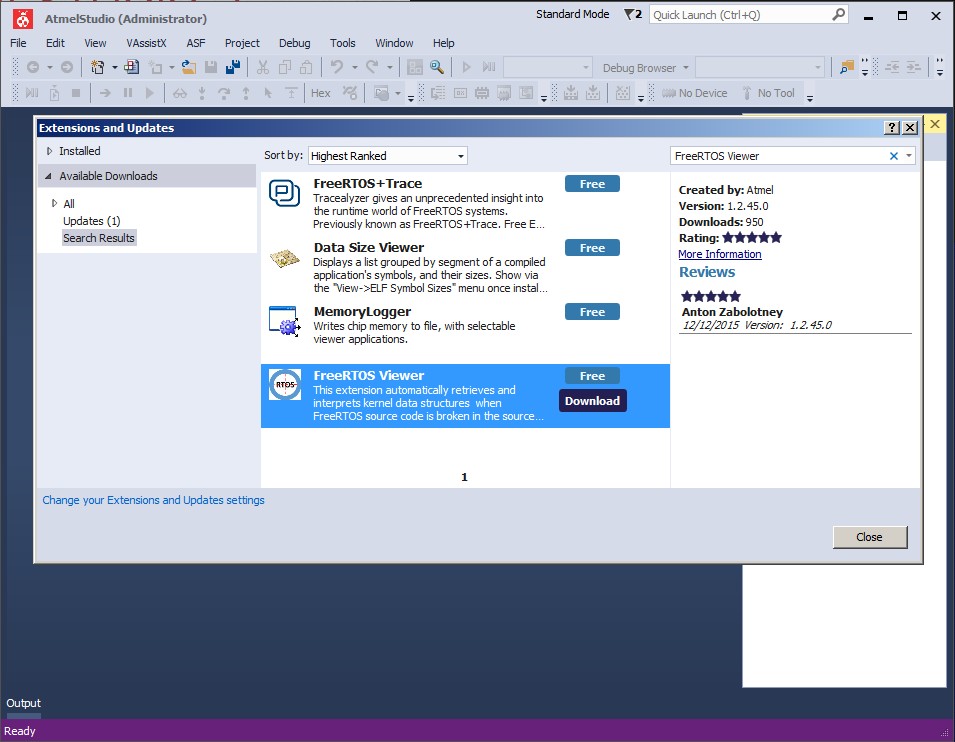
Task: Collapse the Available Downloads category
Action: click(48, 176)
